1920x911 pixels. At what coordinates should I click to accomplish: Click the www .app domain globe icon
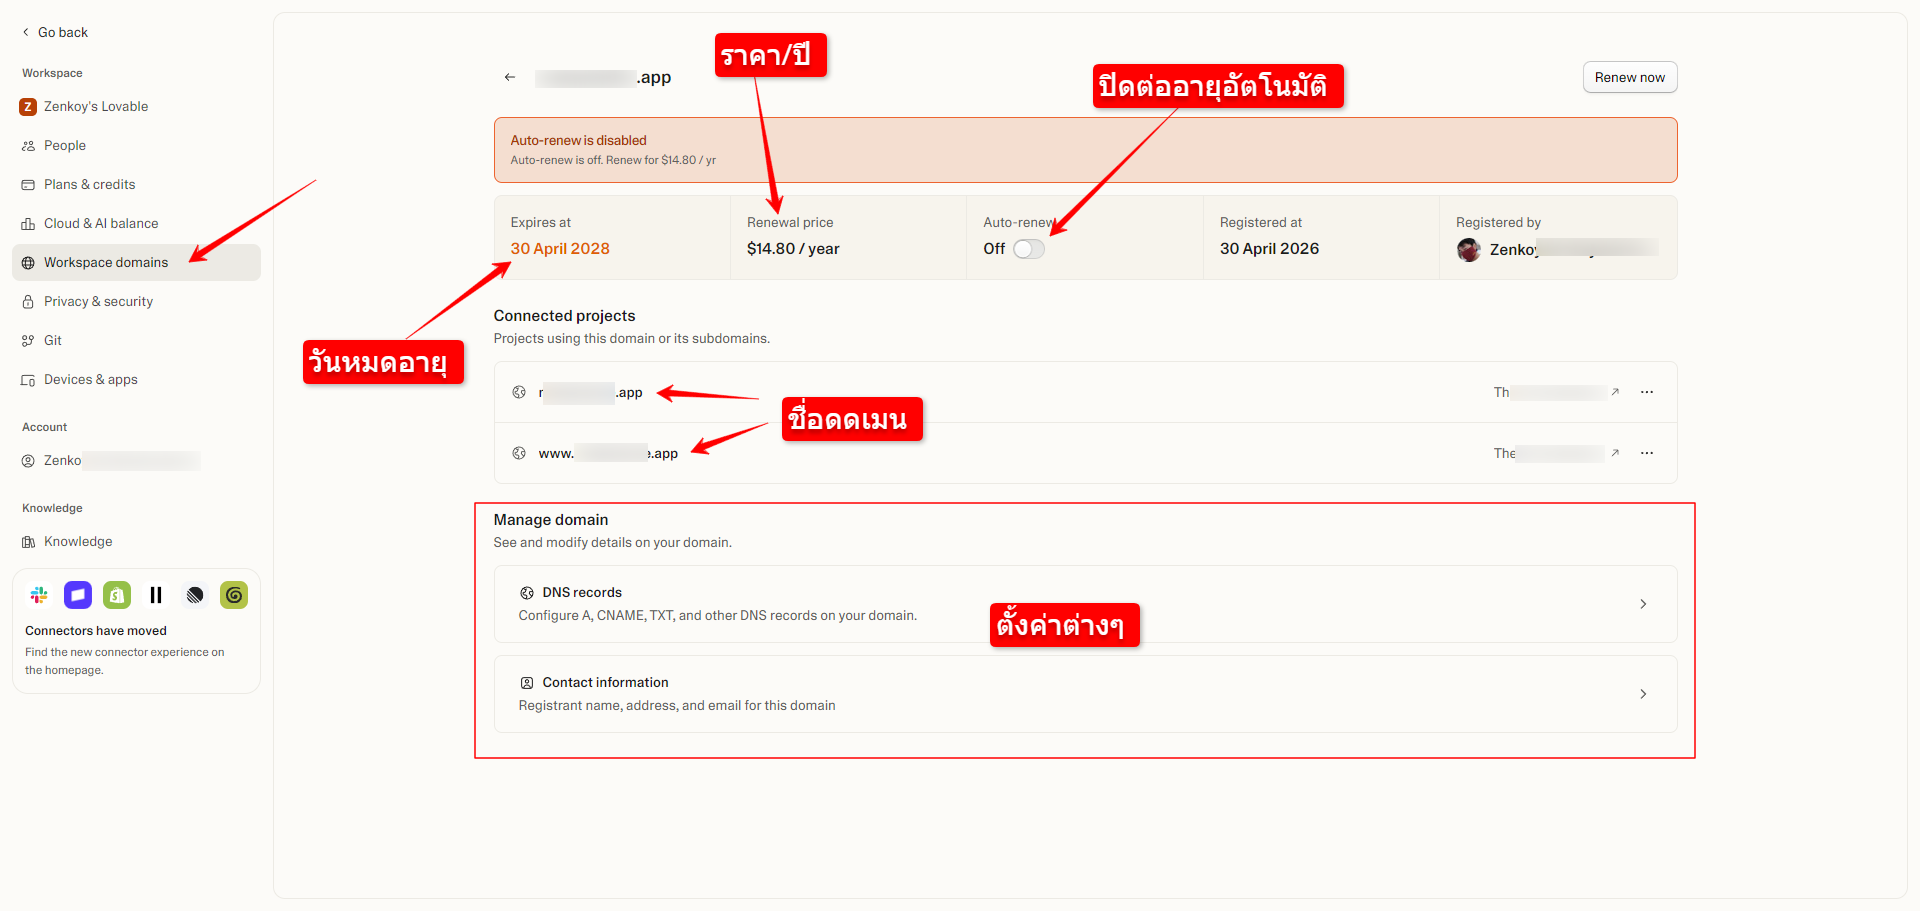pos(519,453)
